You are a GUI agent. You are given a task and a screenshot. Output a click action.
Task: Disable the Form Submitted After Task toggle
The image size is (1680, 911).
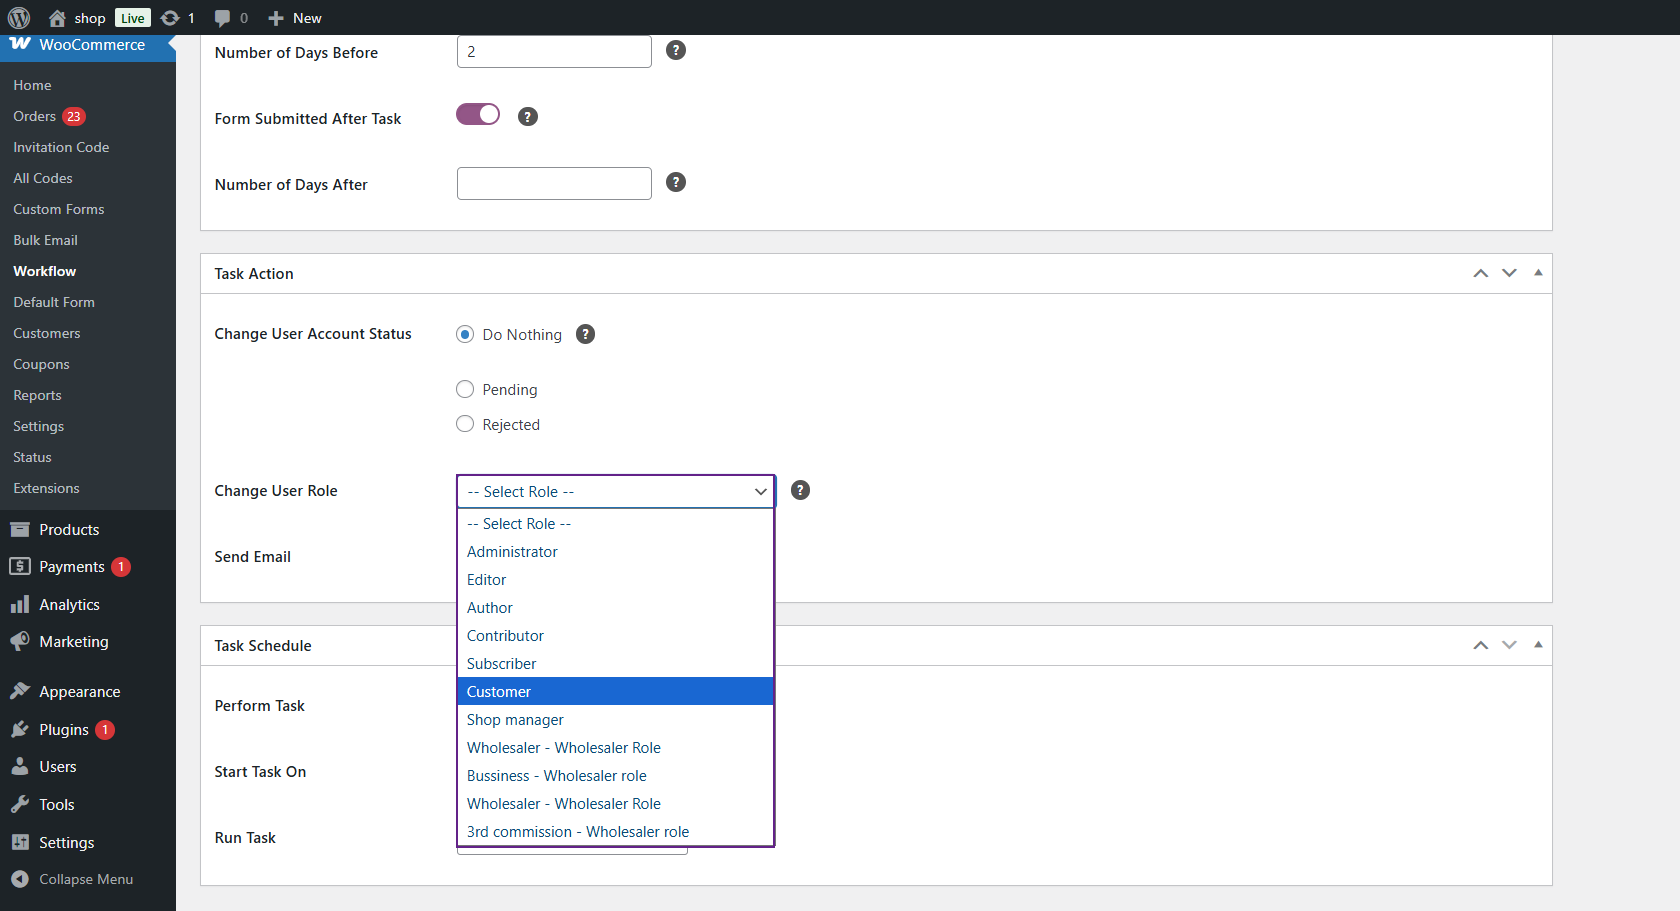click(478, 115)
